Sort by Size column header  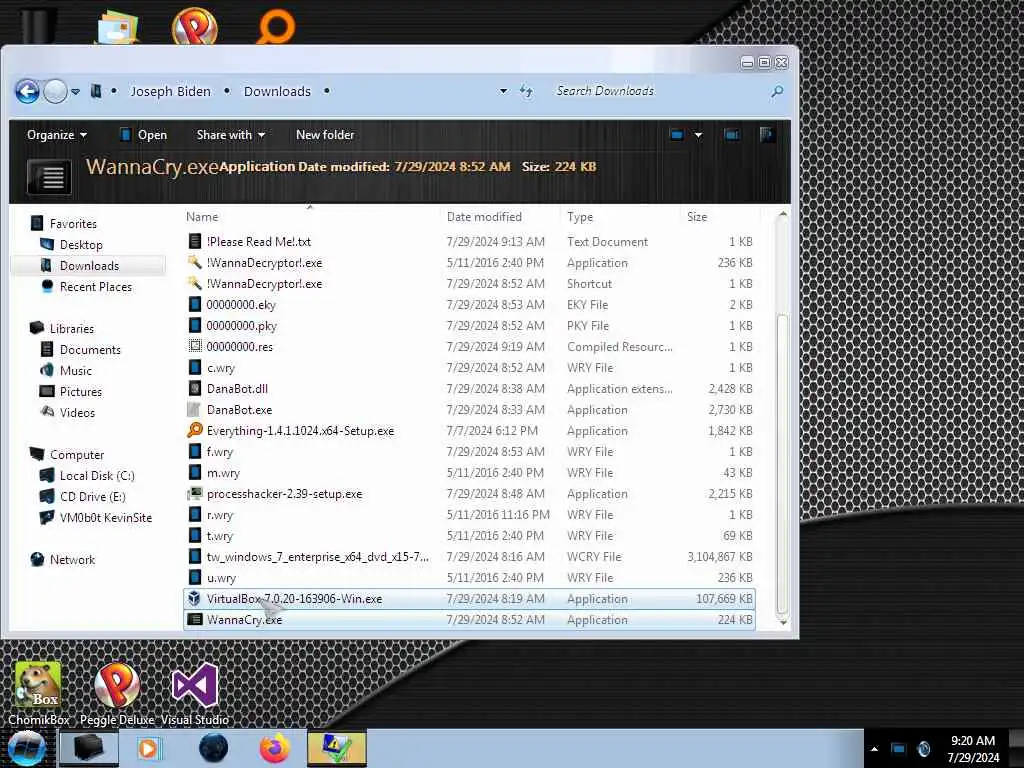(697, 217)
